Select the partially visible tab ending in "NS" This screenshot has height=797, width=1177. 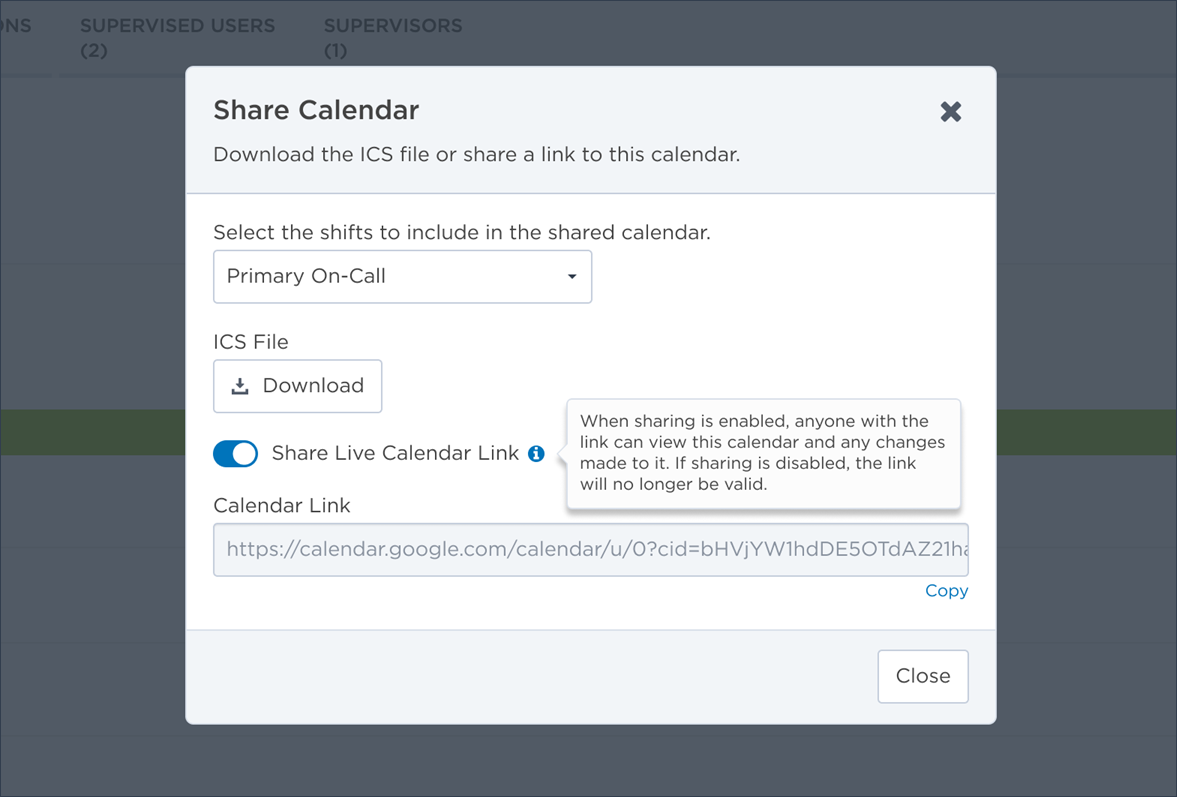click(x=16, y=27)
